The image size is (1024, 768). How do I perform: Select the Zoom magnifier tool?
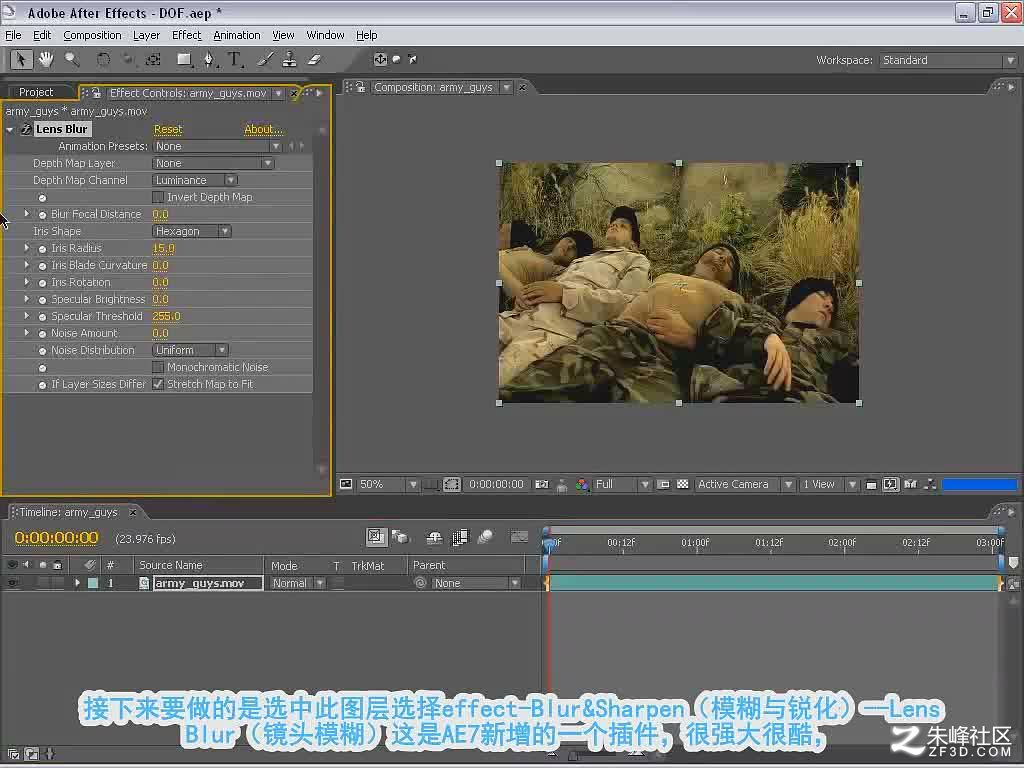click(72, 59)
